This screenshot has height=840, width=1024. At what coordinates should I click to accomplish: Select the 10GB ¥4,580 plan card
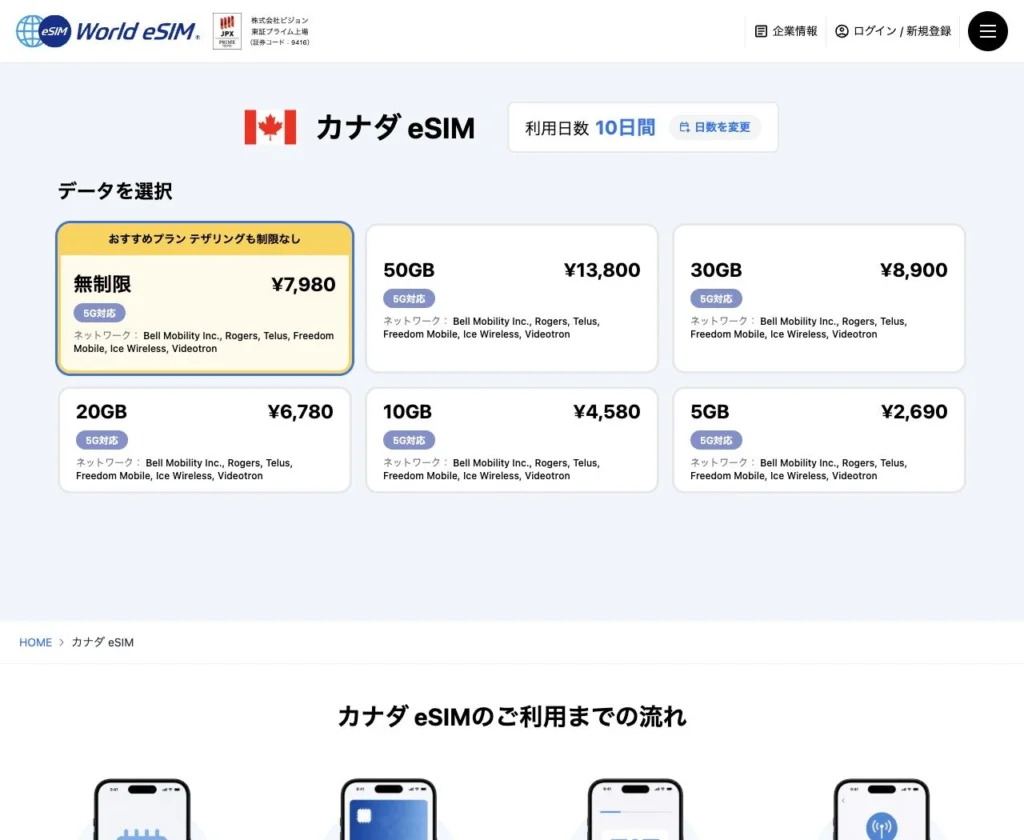coord(512,440)
